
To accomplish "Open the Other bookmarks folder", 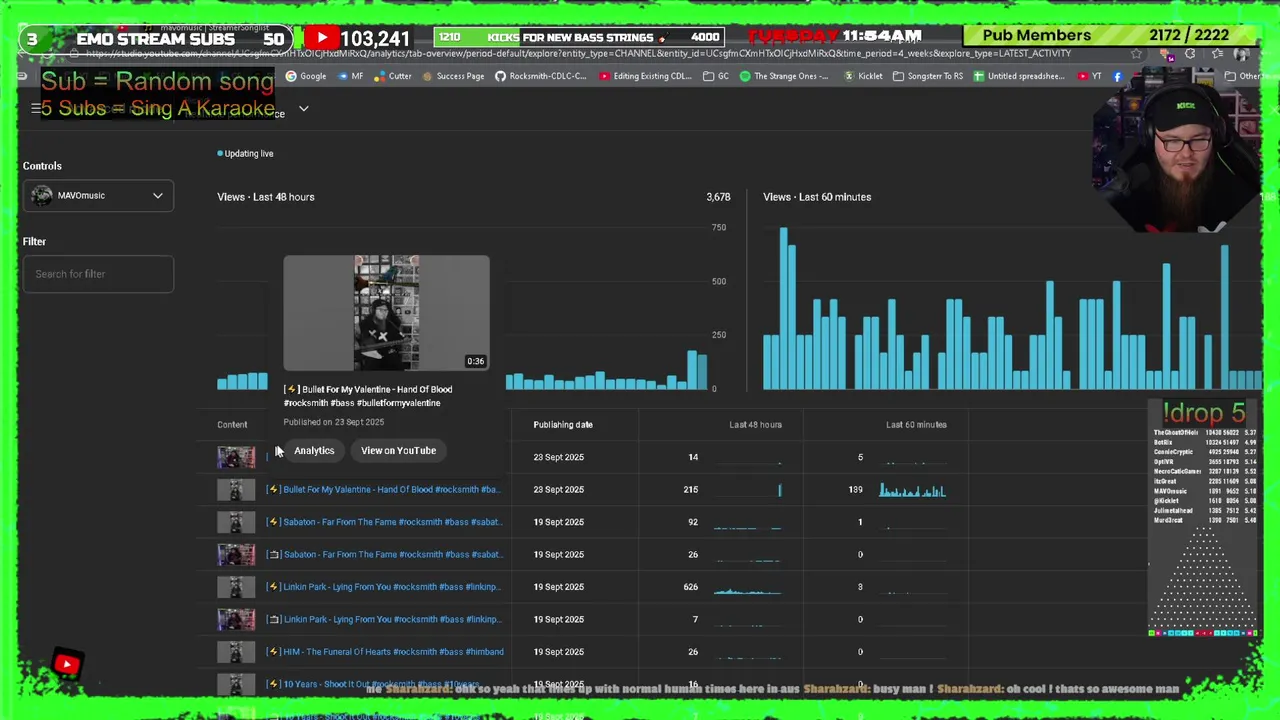I will pos(1241,76).
